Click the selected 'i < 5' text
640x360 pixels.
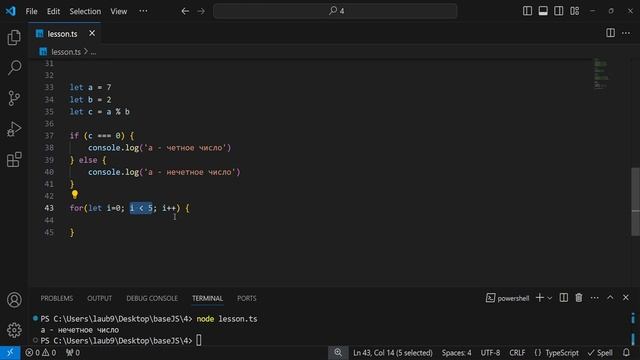pyautogui.click(x=141, y=208)
